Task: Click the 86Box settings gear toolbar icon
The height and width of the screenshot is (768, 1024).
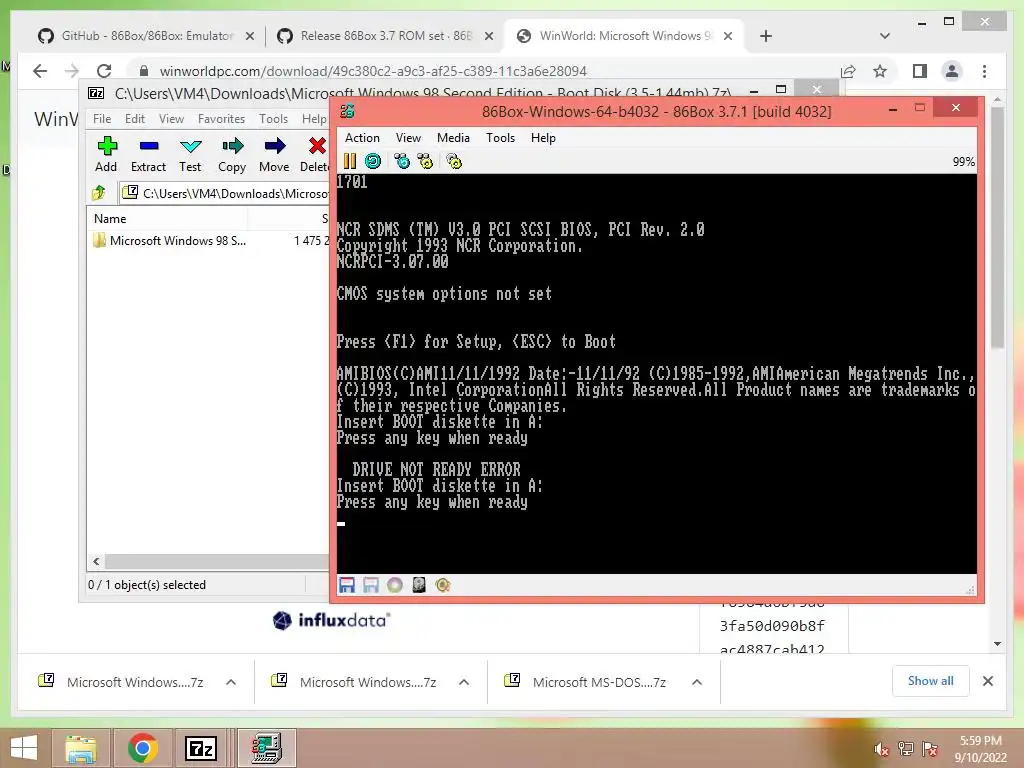Action: [x=454, y=161]
